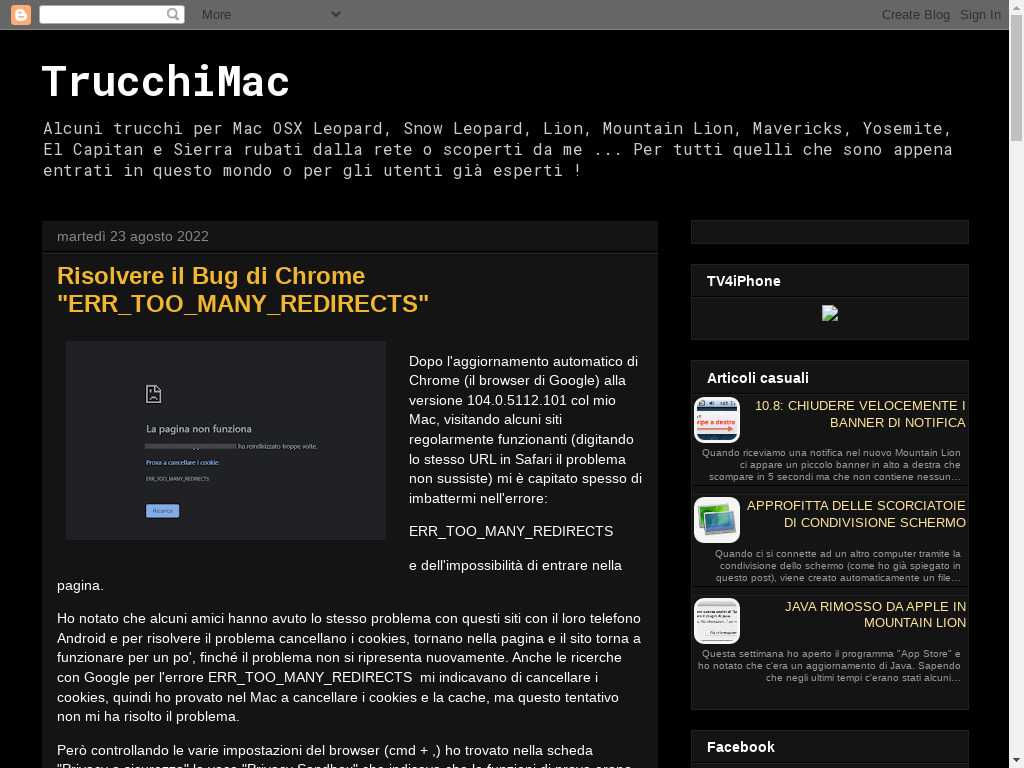Click the TV4iPhone widget heading
The image size is (1024, 768).
click(743, 281)
